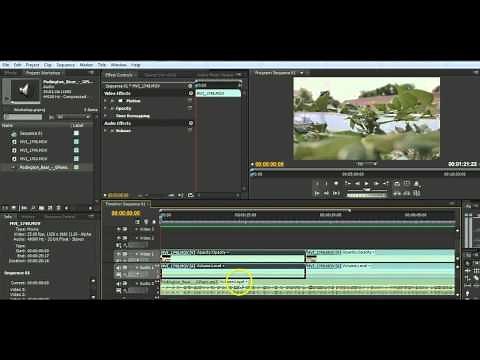Play the Project panel thumbnail preview

point(6,99)
